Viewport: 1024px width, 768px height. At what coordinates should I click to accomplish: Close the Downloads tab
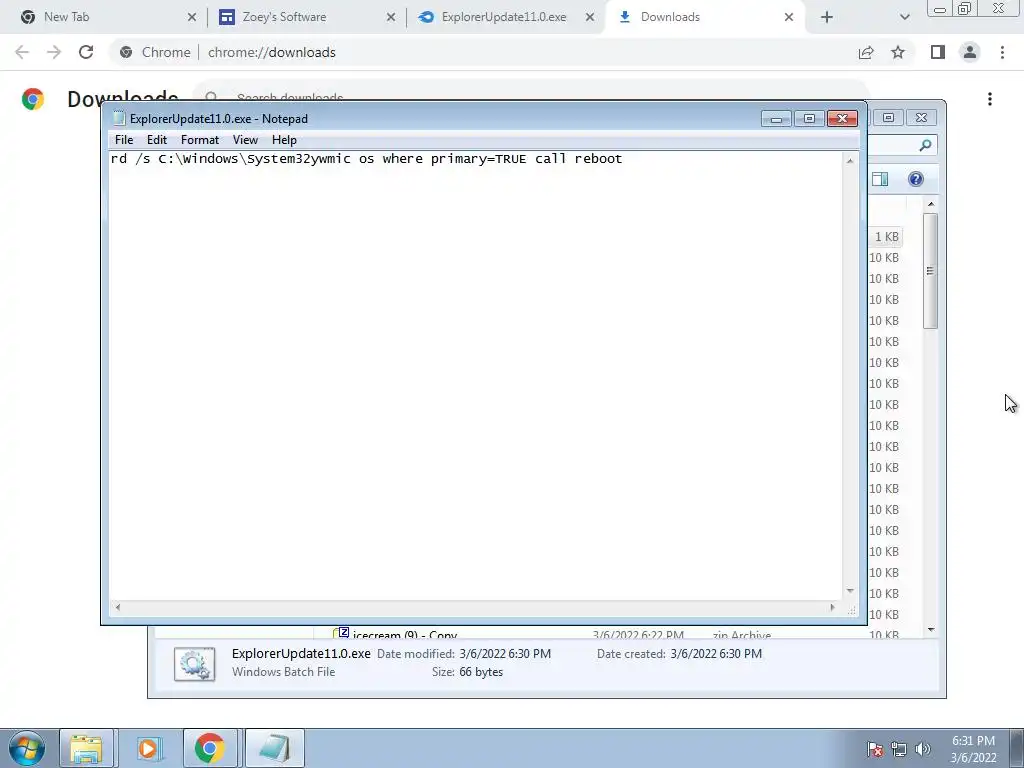point(789,17)
